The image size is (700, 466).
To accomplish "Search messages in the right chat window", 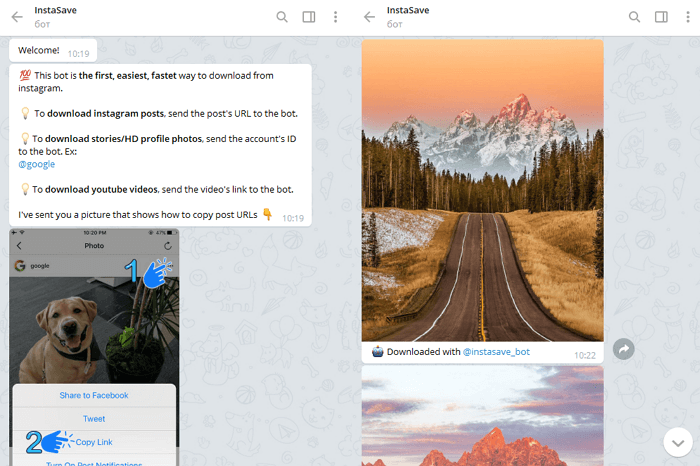I will pyautogui.click(x=635, y=17).
